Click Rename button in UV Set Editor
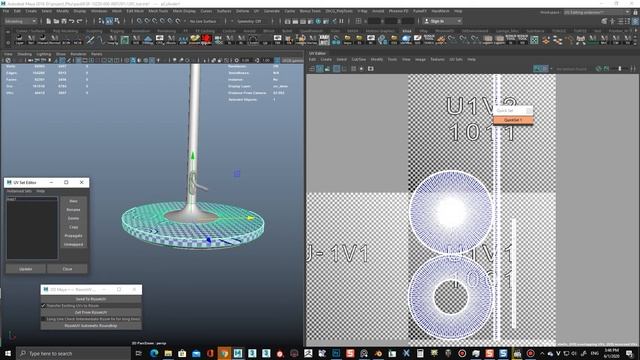The width and height of the screenshot is (640, 360). pyautogui.click(x=73, y=209)
